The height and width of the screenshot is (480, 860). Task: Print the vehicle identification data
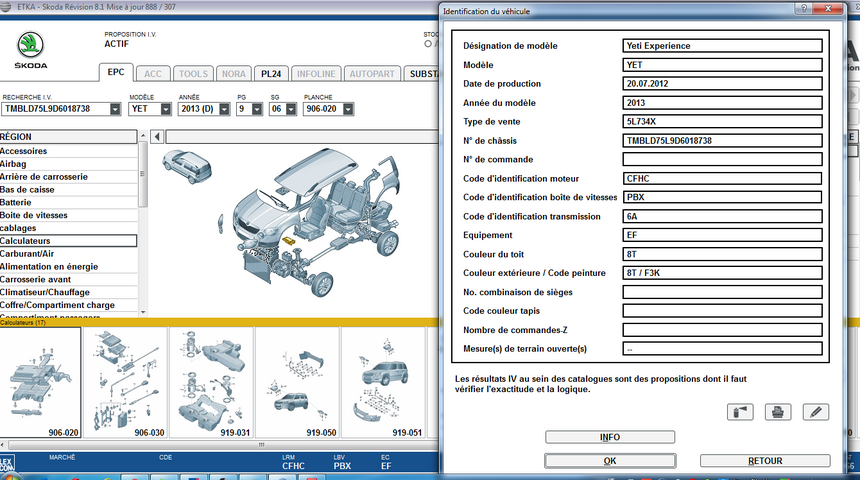[x=778, y=411]
